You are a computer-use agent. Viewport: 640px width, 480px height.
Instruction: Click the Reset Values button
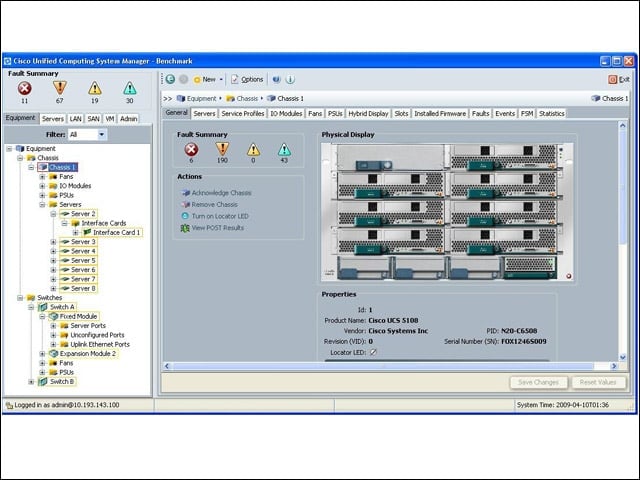[x=598, y=382]
